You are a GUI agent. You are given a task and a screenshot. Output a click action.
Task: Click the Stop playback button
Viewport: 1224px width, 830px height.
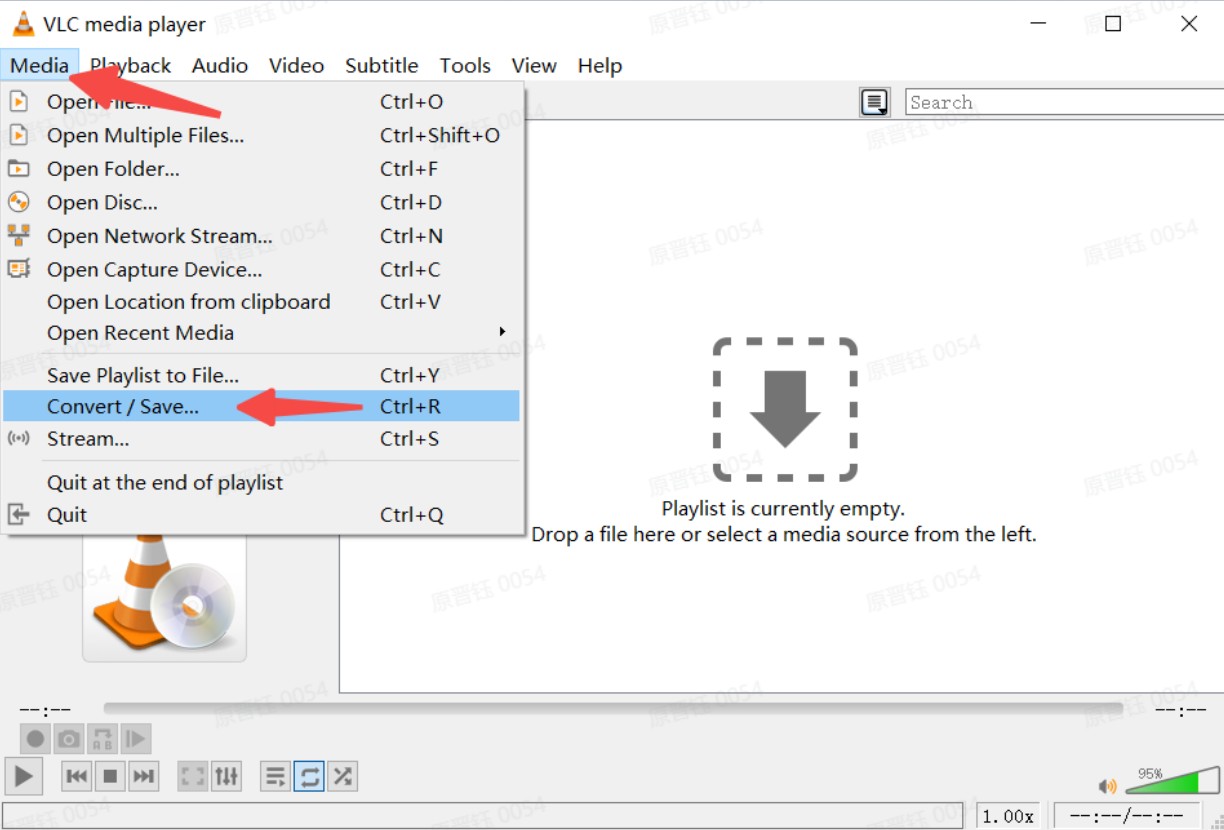pos(111,776)
